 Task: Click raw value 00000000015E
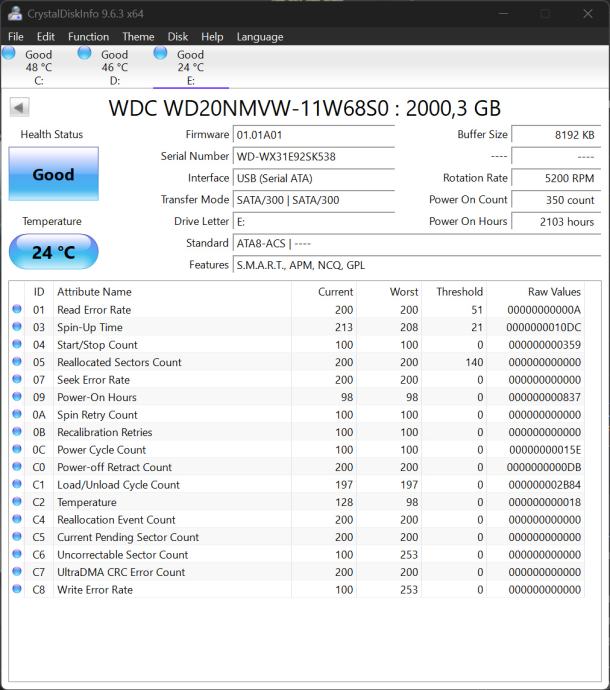(x=545, y=450)
